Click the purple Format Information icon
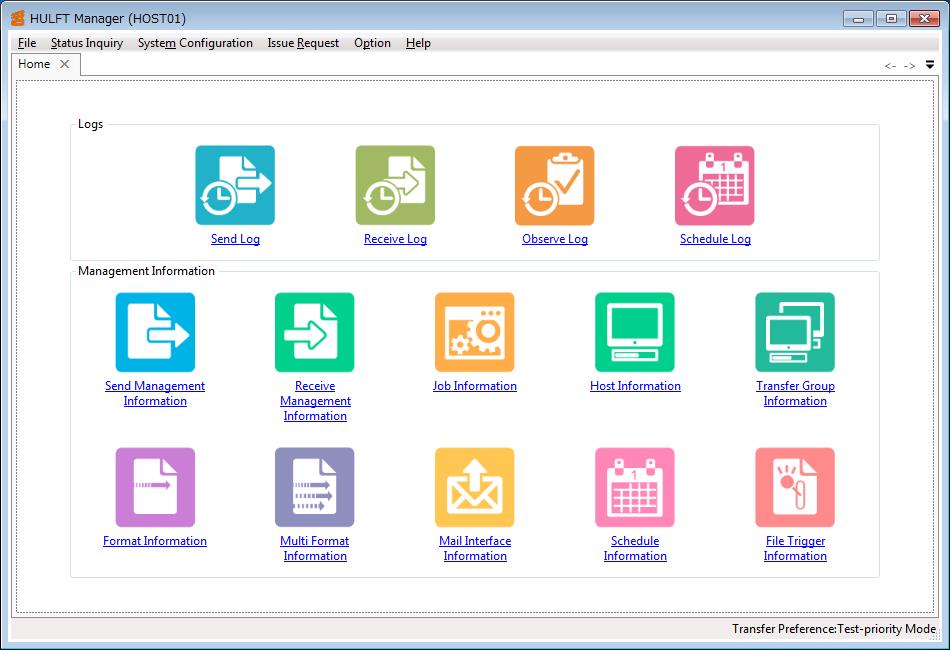The height and width of the screenshot is (650, 950). 155,487
